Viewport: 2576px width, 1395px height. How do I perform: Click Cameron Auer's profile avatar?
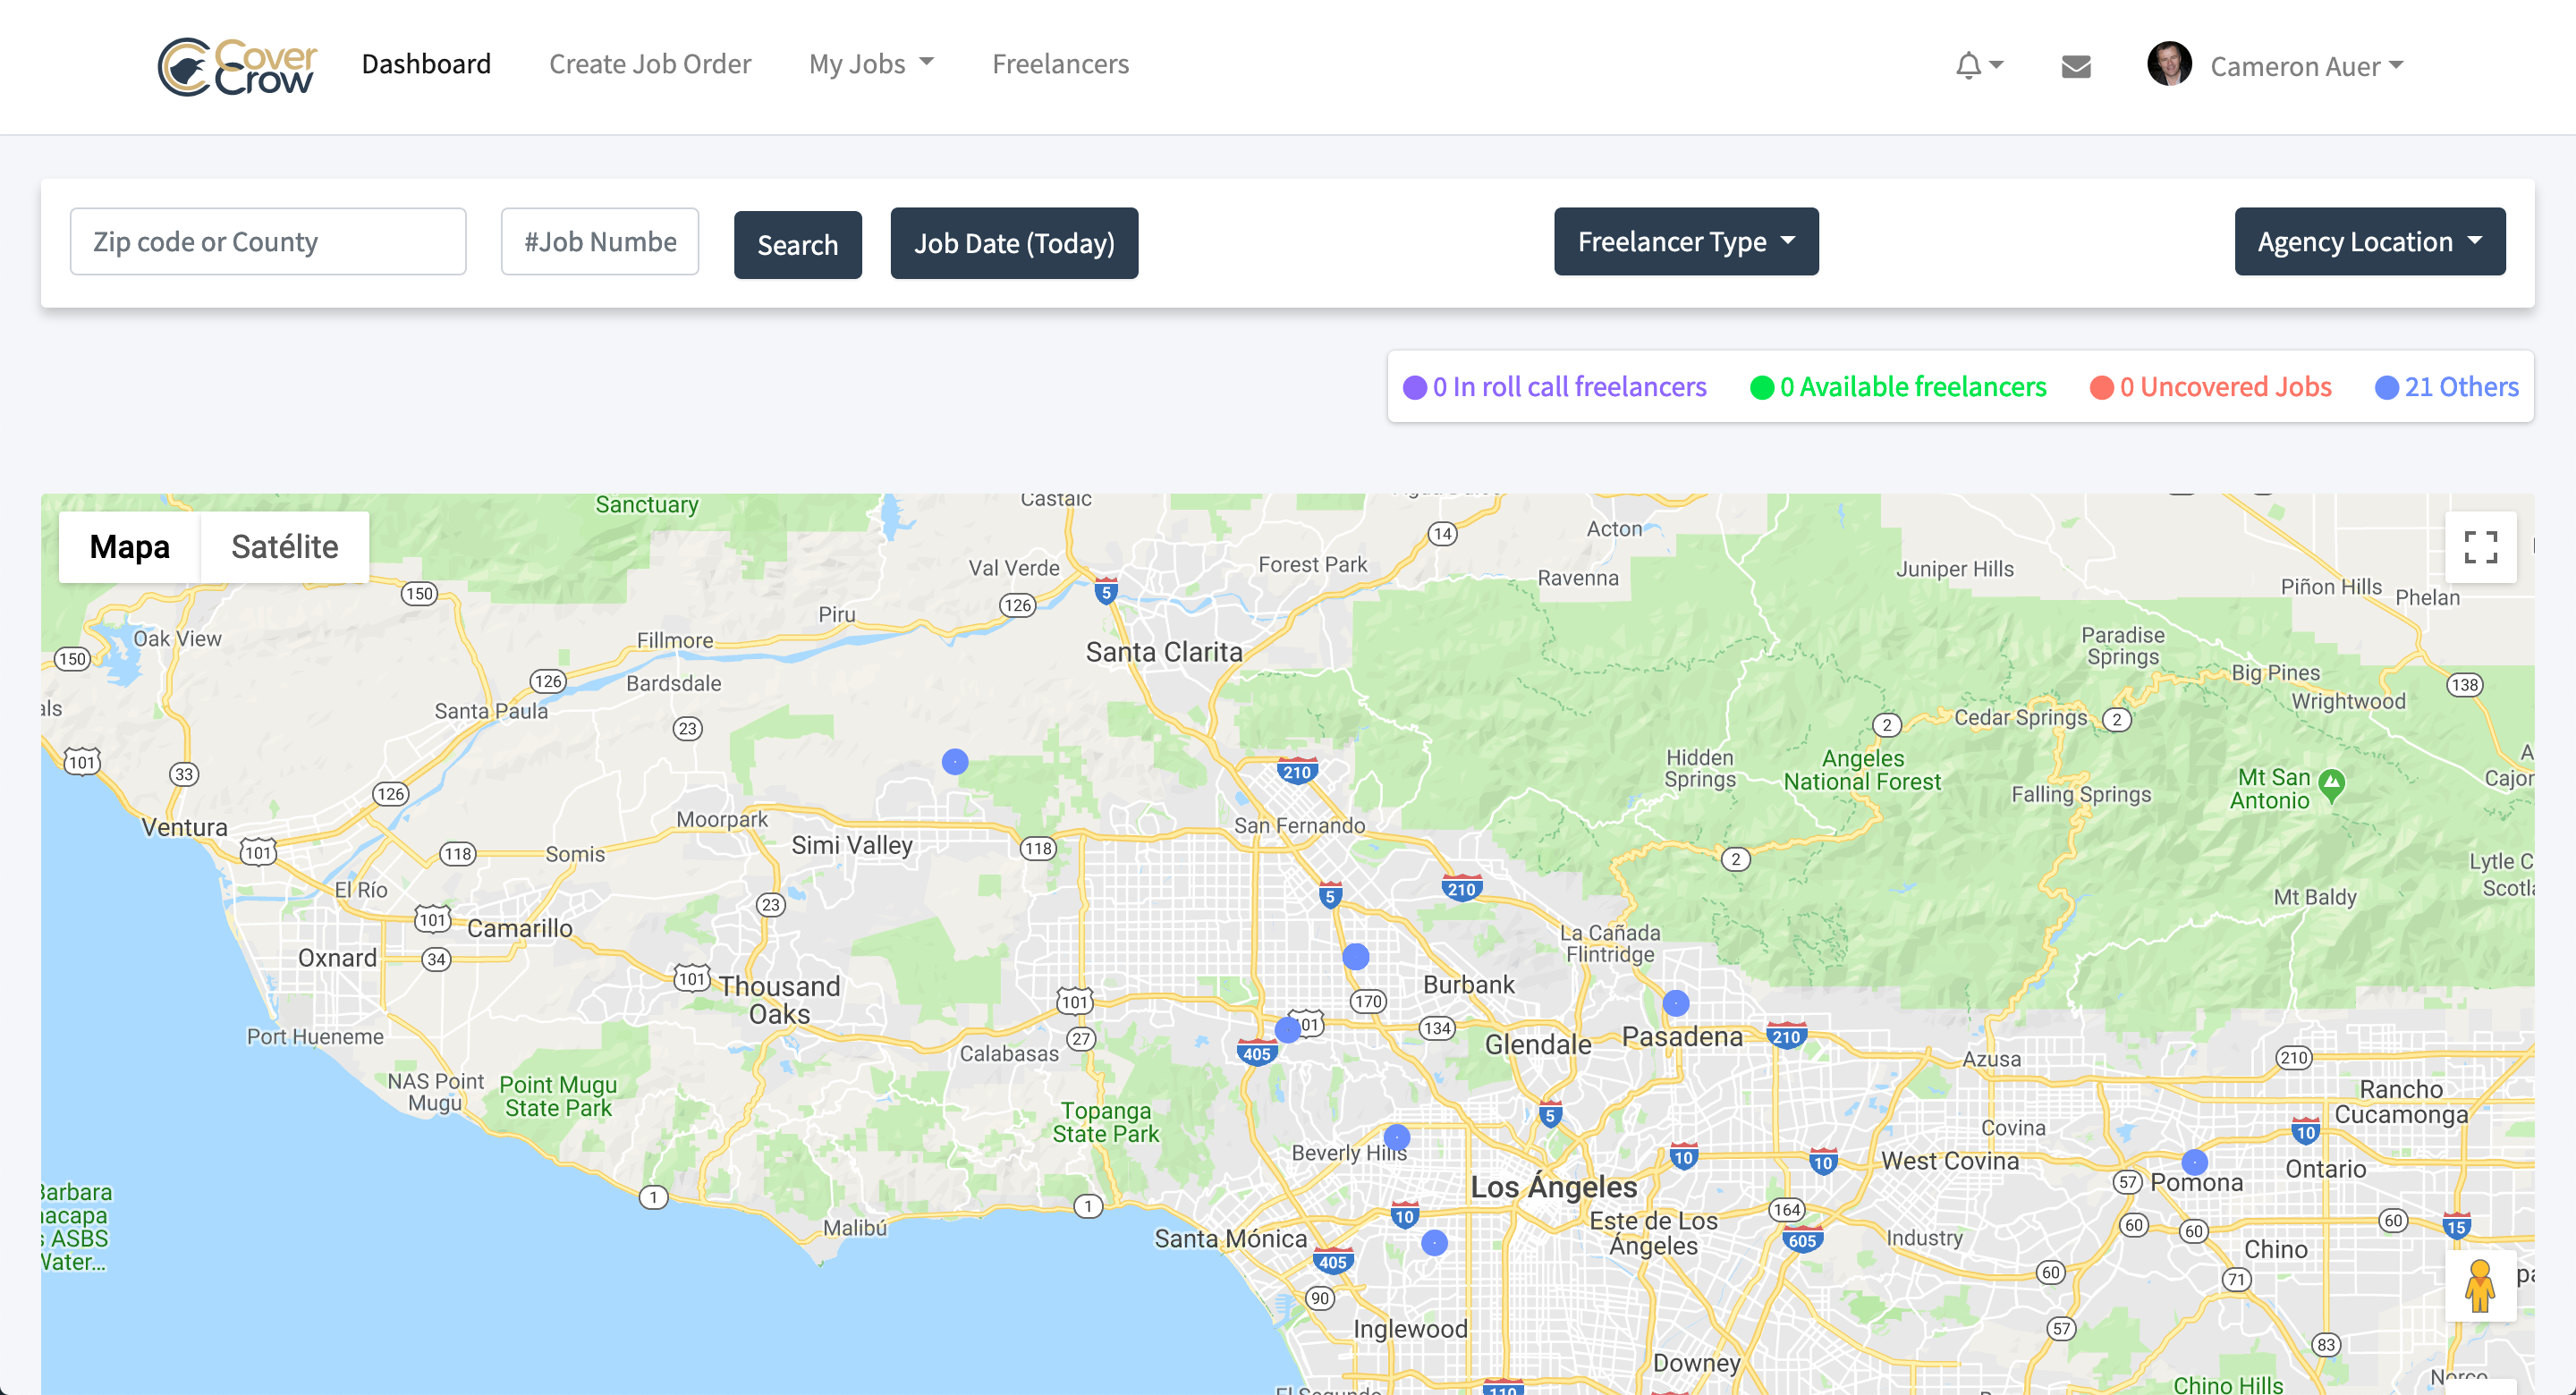pyautogui.click(x=2169, y=65)
